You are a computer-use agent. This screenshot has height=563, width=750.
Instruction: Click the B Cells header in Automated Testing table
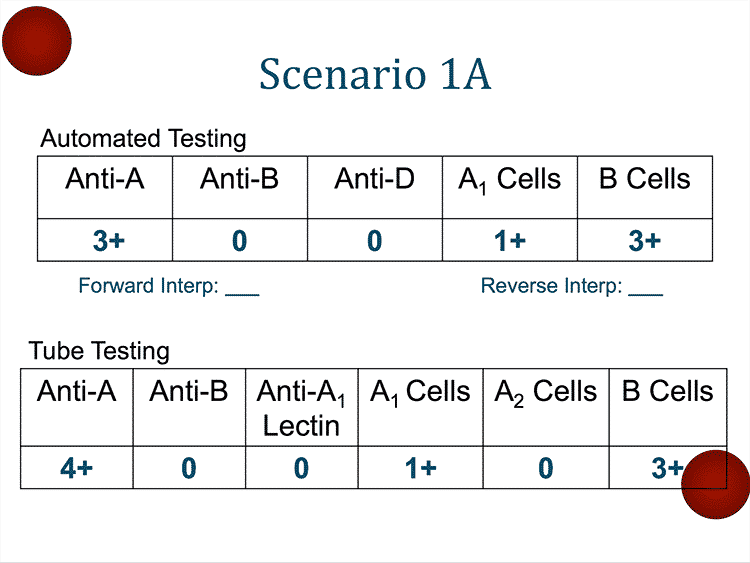(645, 180)
